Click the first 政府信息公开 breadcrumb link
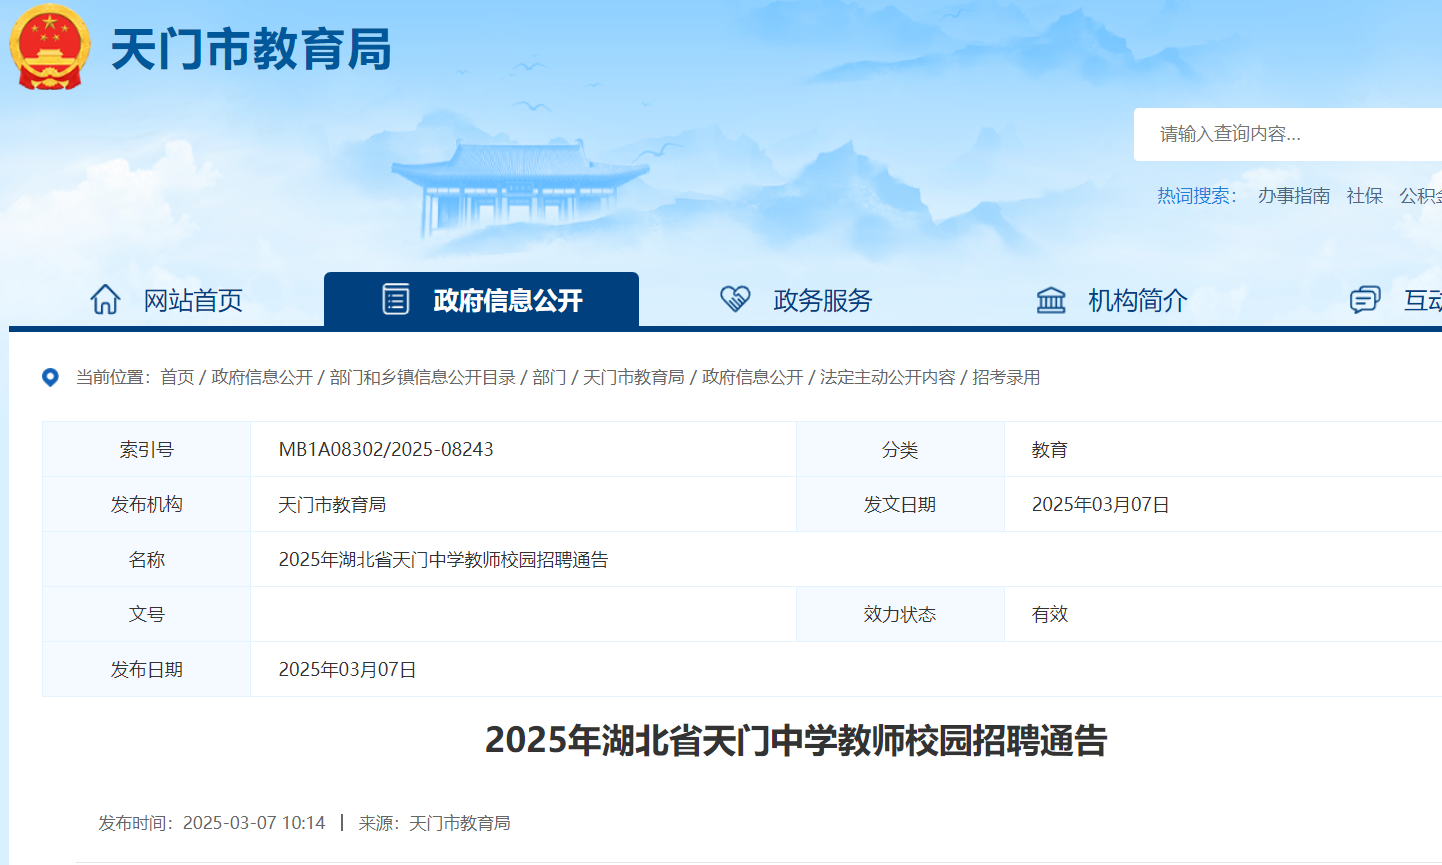 (x=262, y=377)
